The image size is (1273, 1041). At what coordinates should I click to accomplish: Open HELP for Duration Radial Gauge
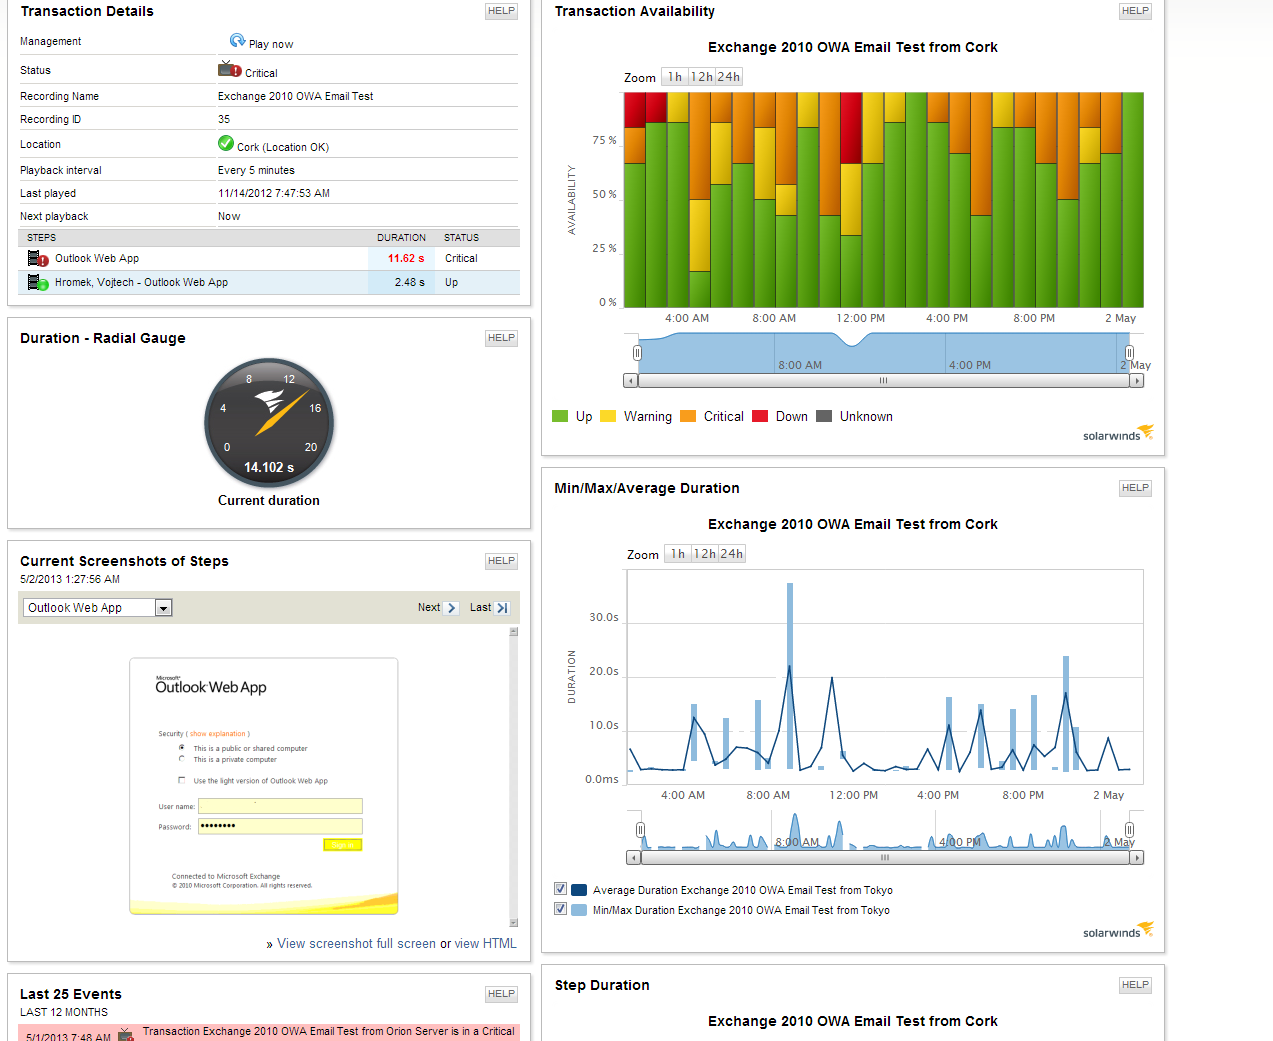point(501,338)
